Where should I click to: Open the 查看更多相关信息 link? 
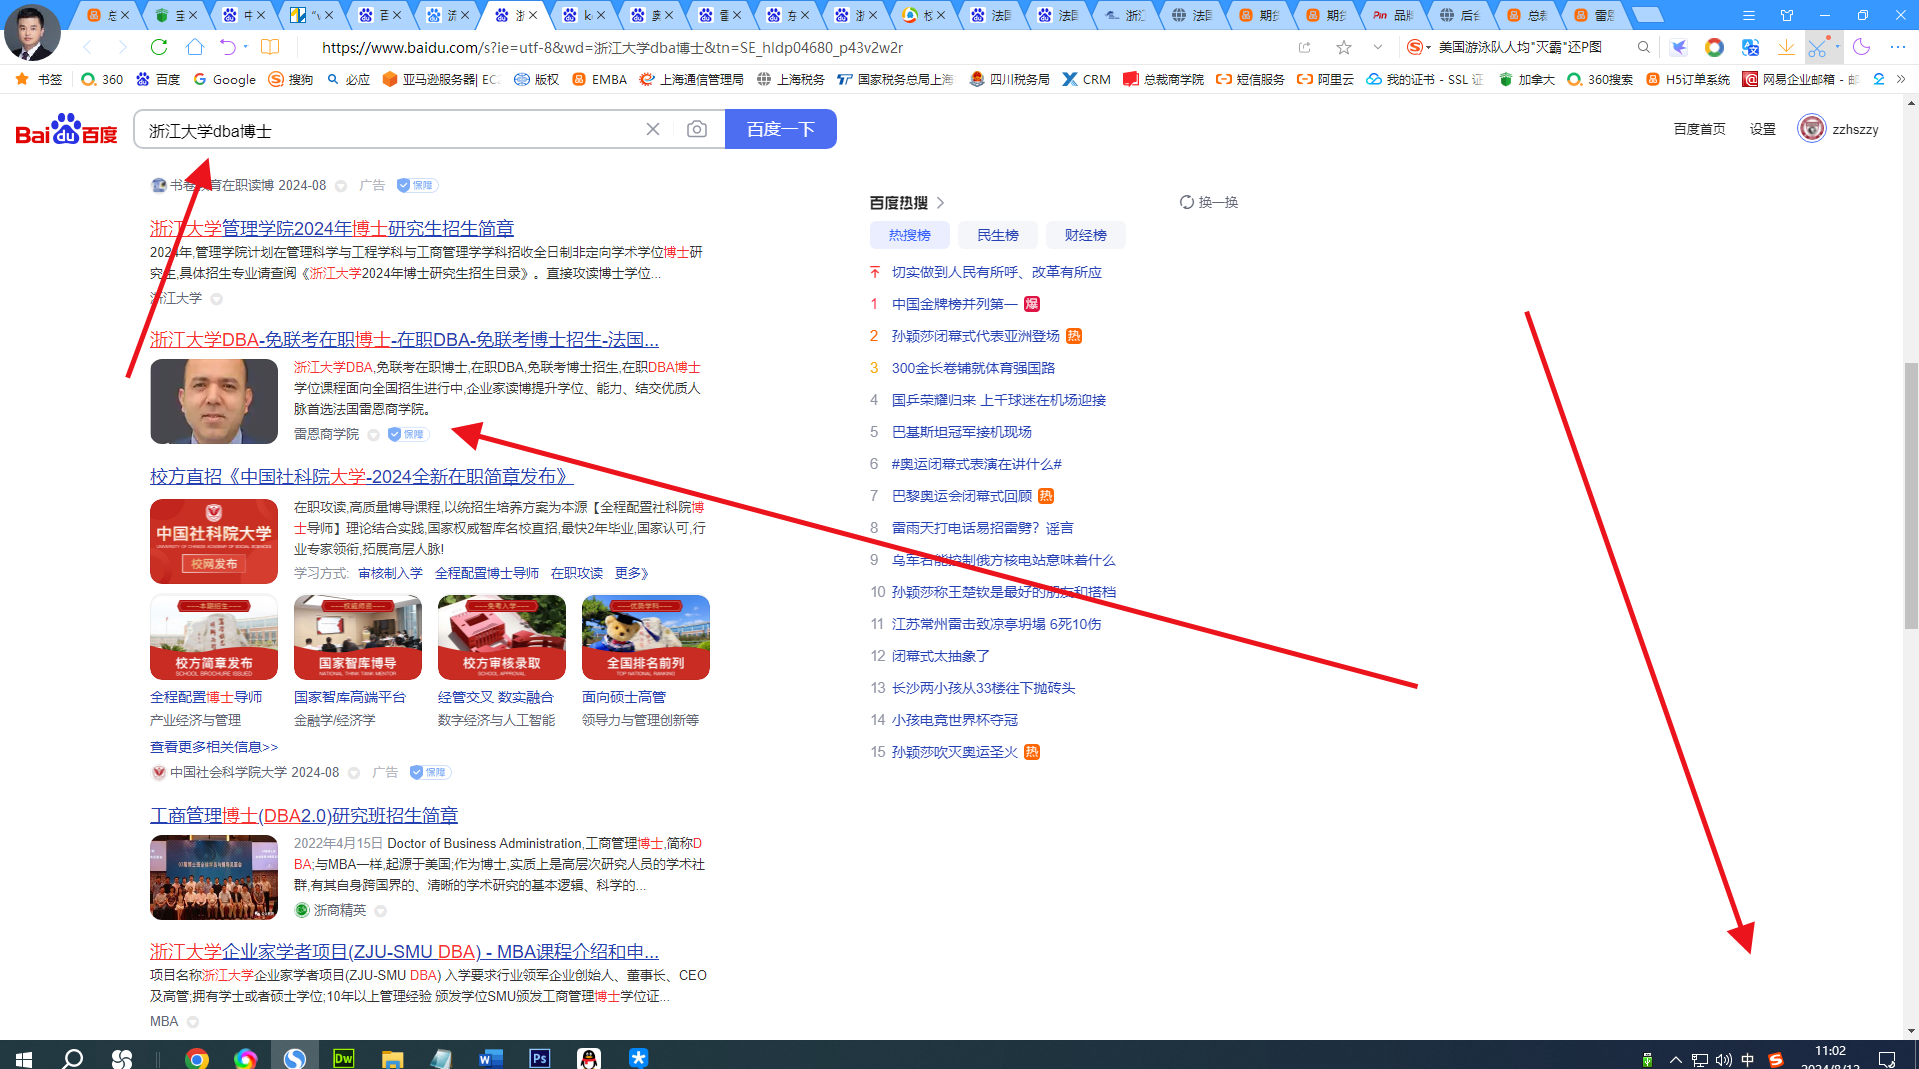coord(213,746)
